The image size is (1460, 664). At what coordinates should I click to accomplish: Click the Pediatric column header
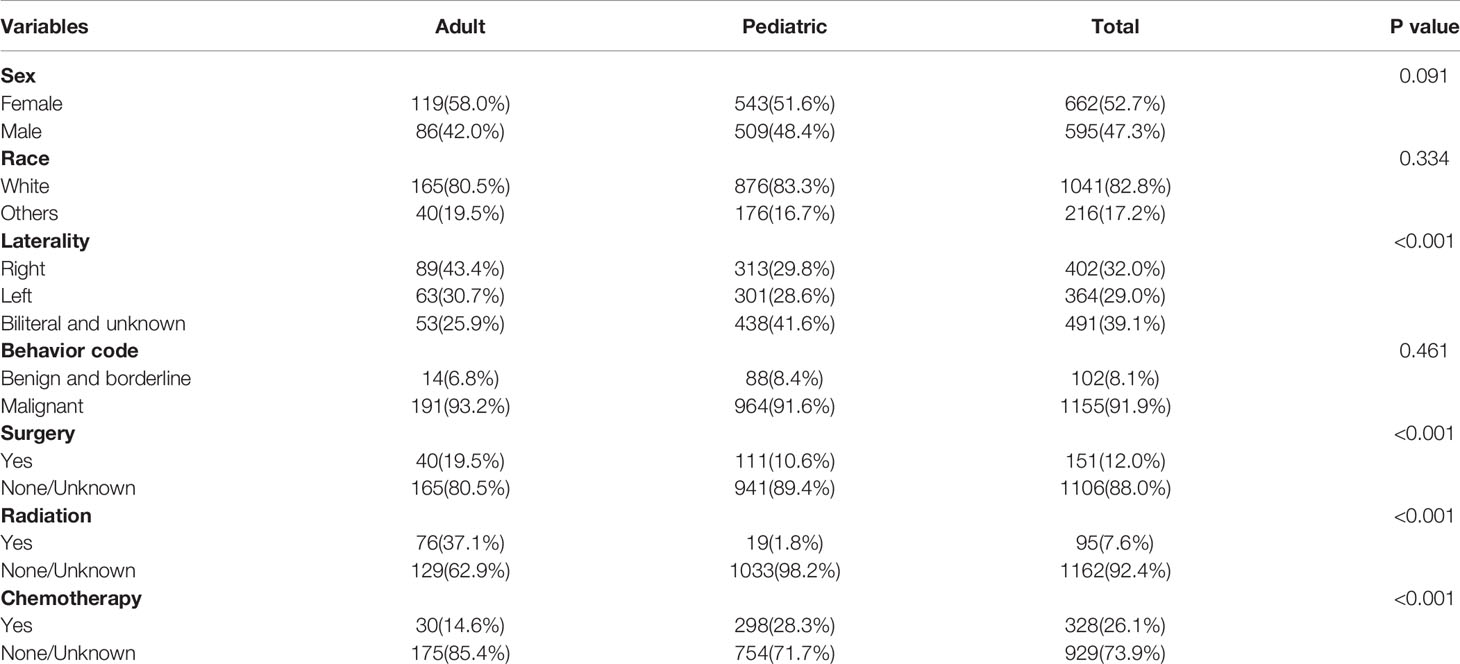[x=785, y=27]
